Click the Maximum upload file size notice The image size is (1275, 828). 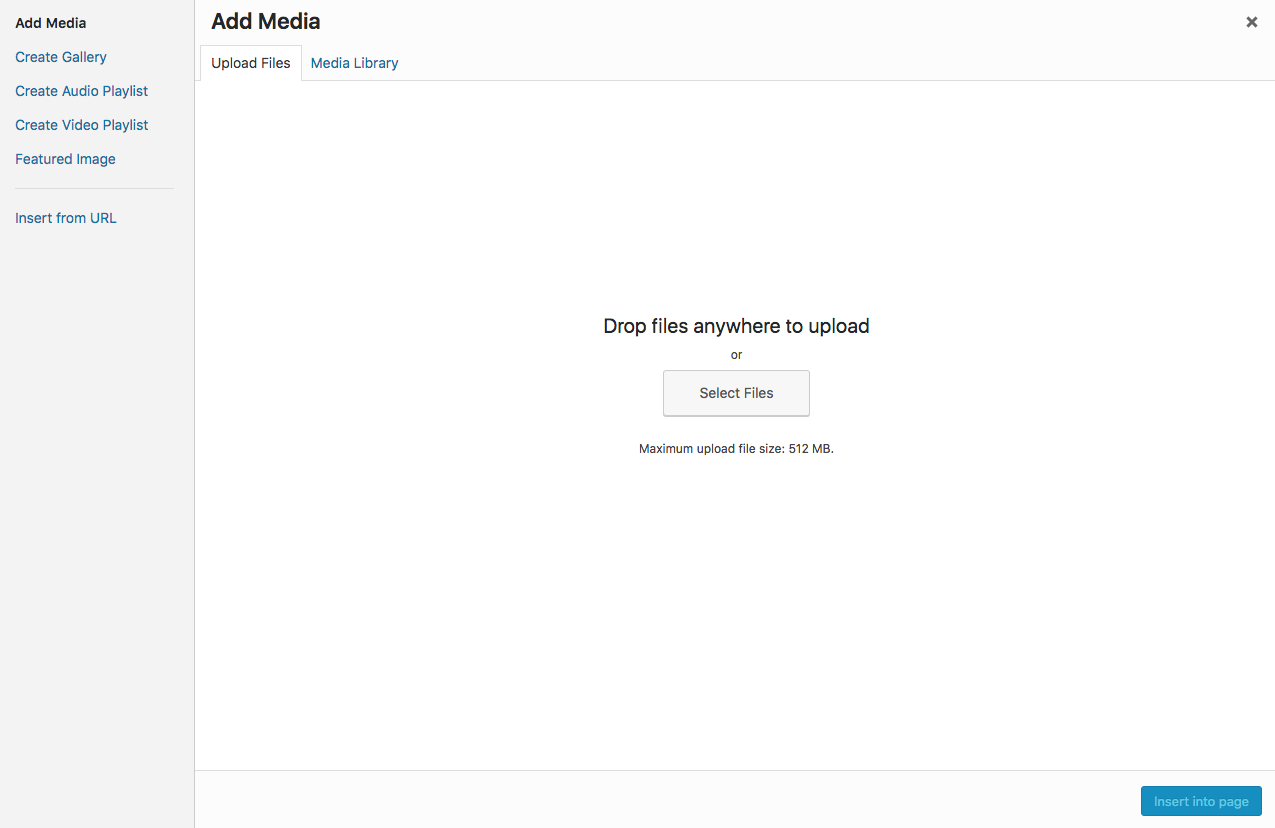click(x=736, y=449)
